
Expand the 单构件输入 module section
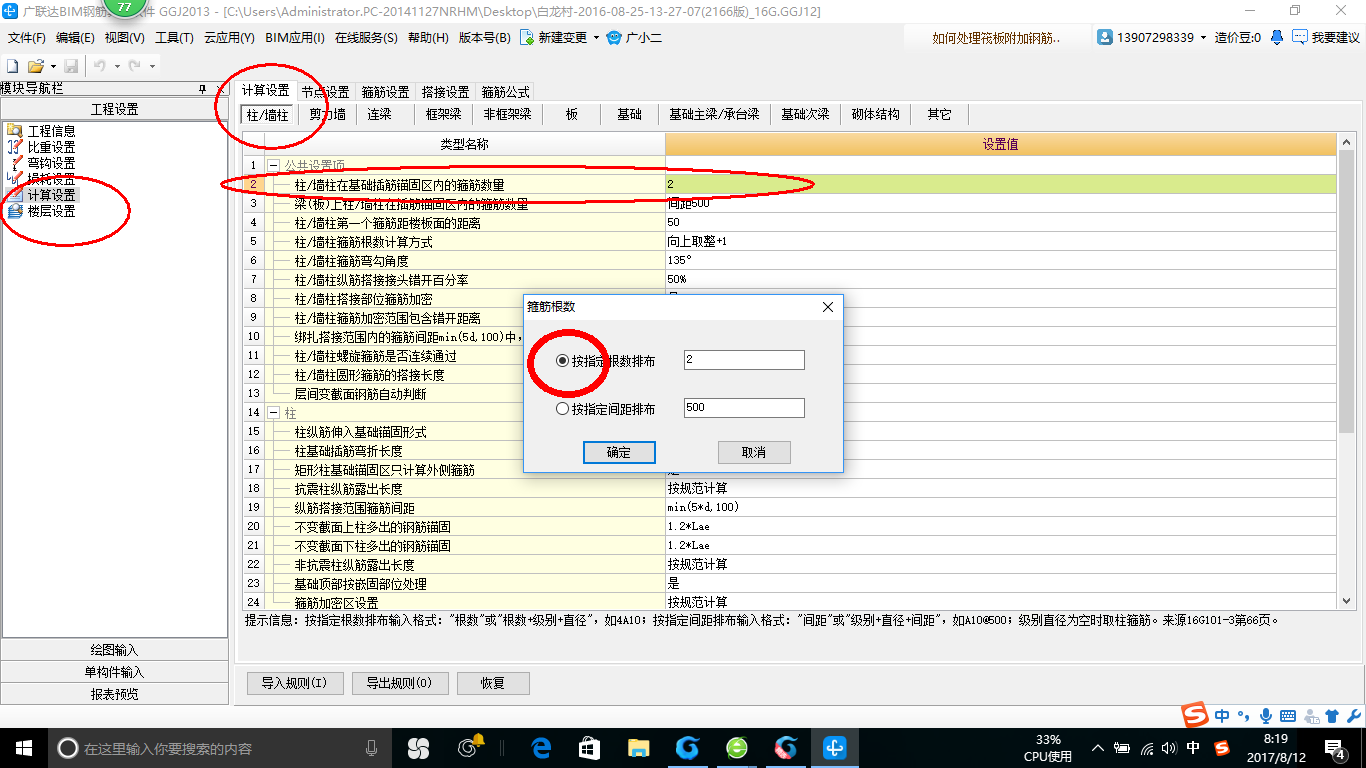(x=115, y=672)
